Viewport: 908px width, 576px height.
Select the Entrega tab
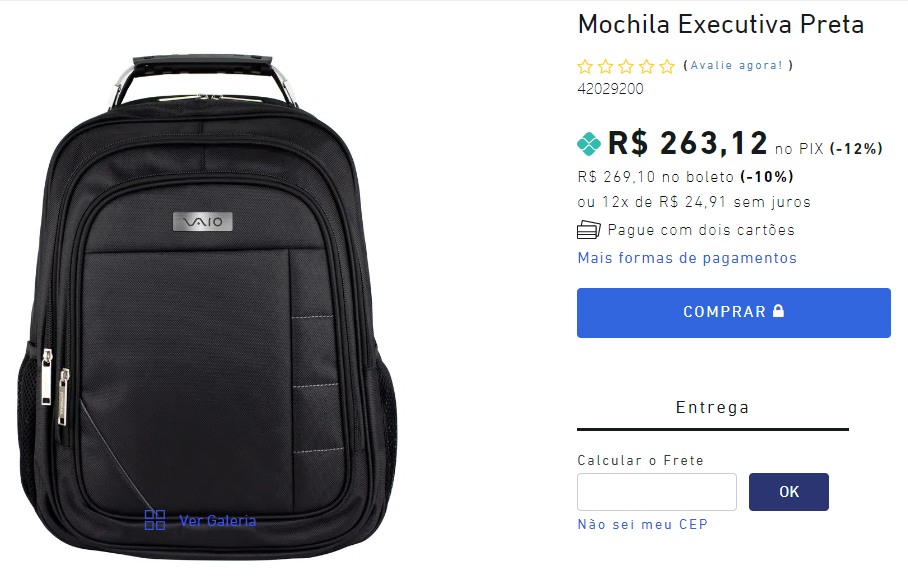point(713,410)
